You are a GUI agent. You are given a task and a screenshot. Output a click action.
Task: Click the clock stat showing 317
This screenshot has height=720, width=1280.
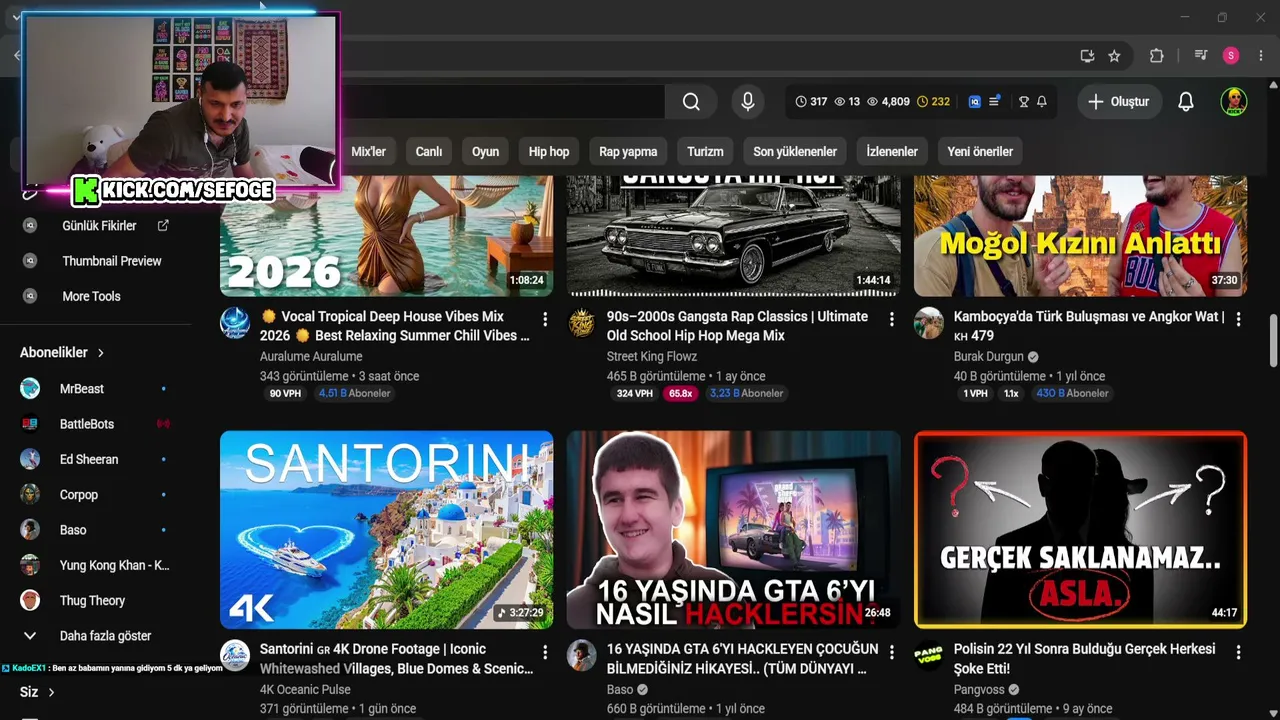(811, 102)
